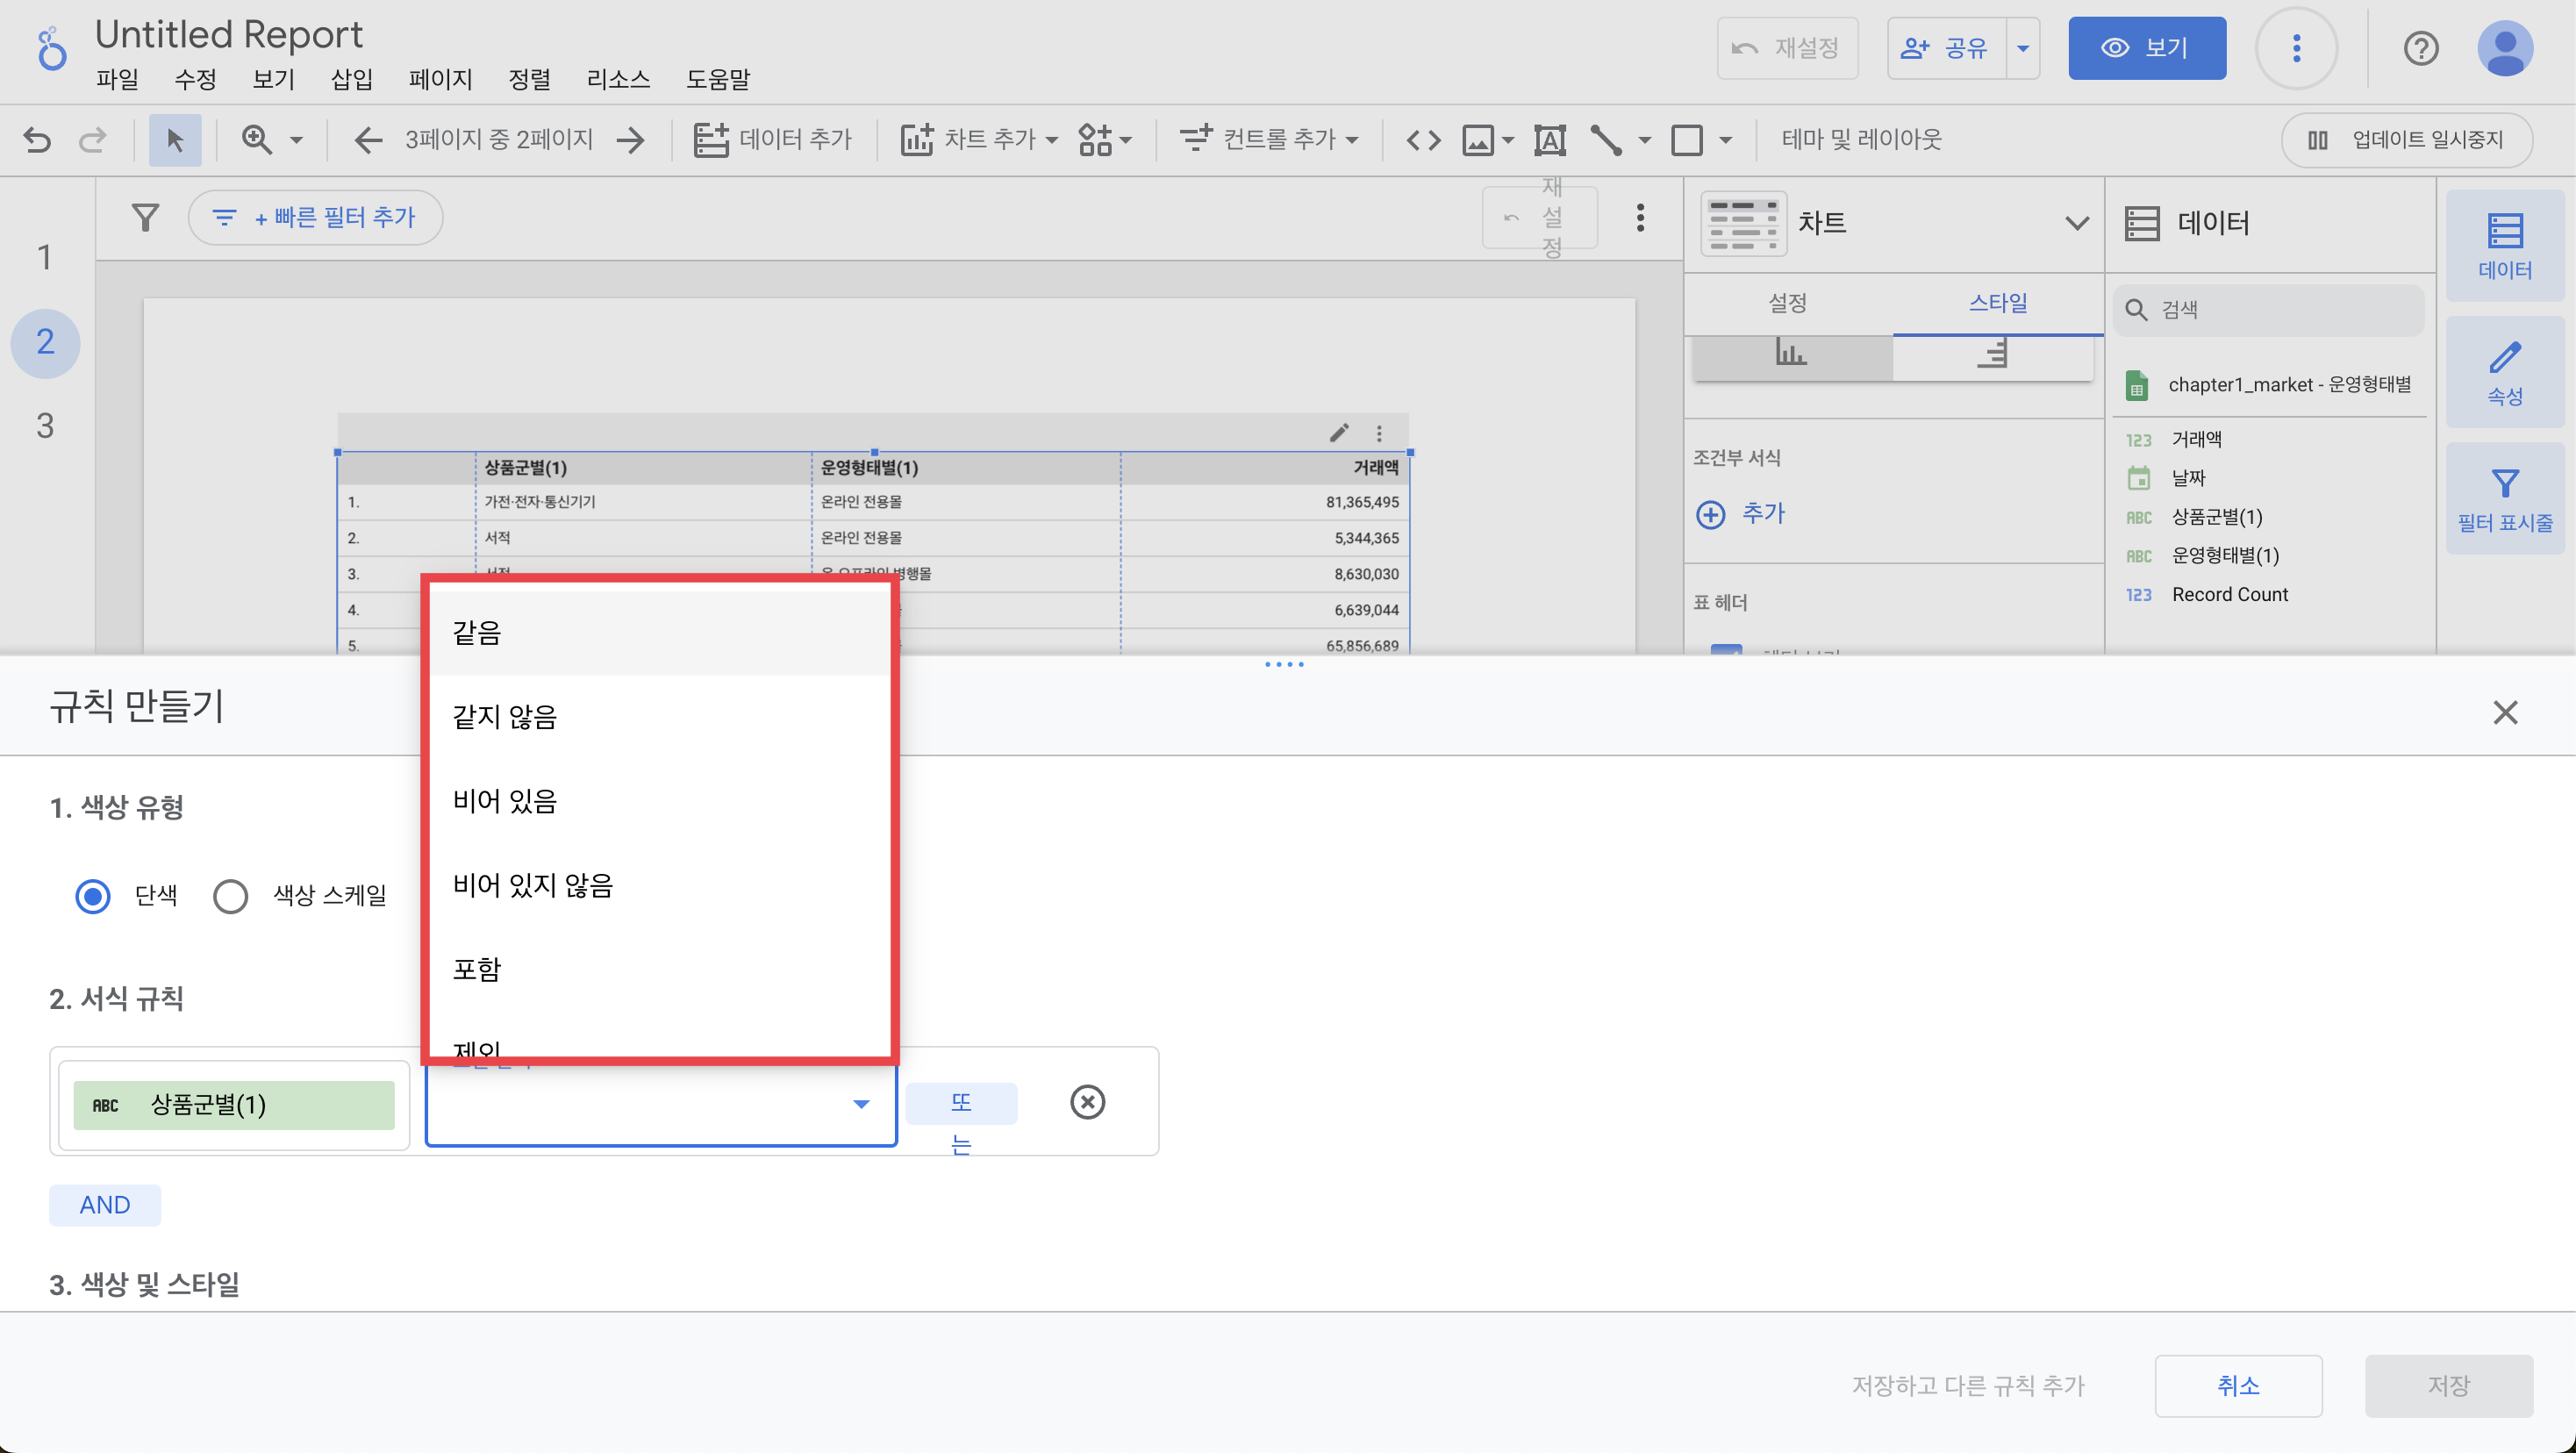
Task: Click the embed URL code icon
Action: click(1423, 139)
